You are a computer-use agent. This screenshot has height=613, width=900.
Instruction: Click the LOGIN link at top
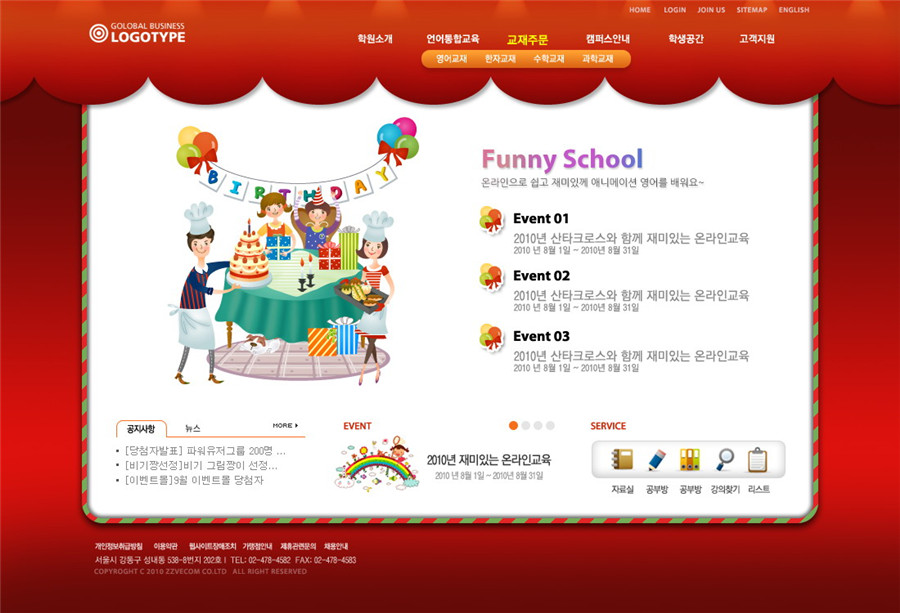click(674, 10)
